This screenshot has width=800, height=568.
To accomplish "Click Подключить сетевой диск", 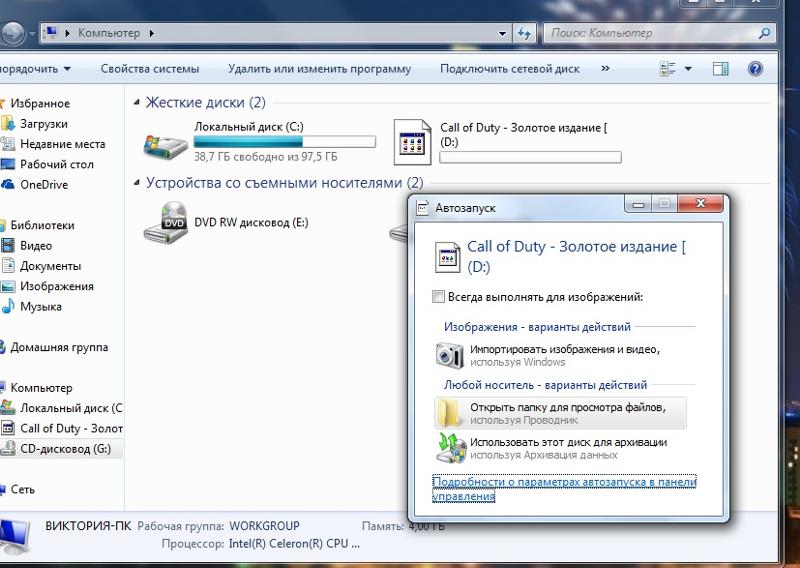I will pyautogui.click(x=510, y=69).
